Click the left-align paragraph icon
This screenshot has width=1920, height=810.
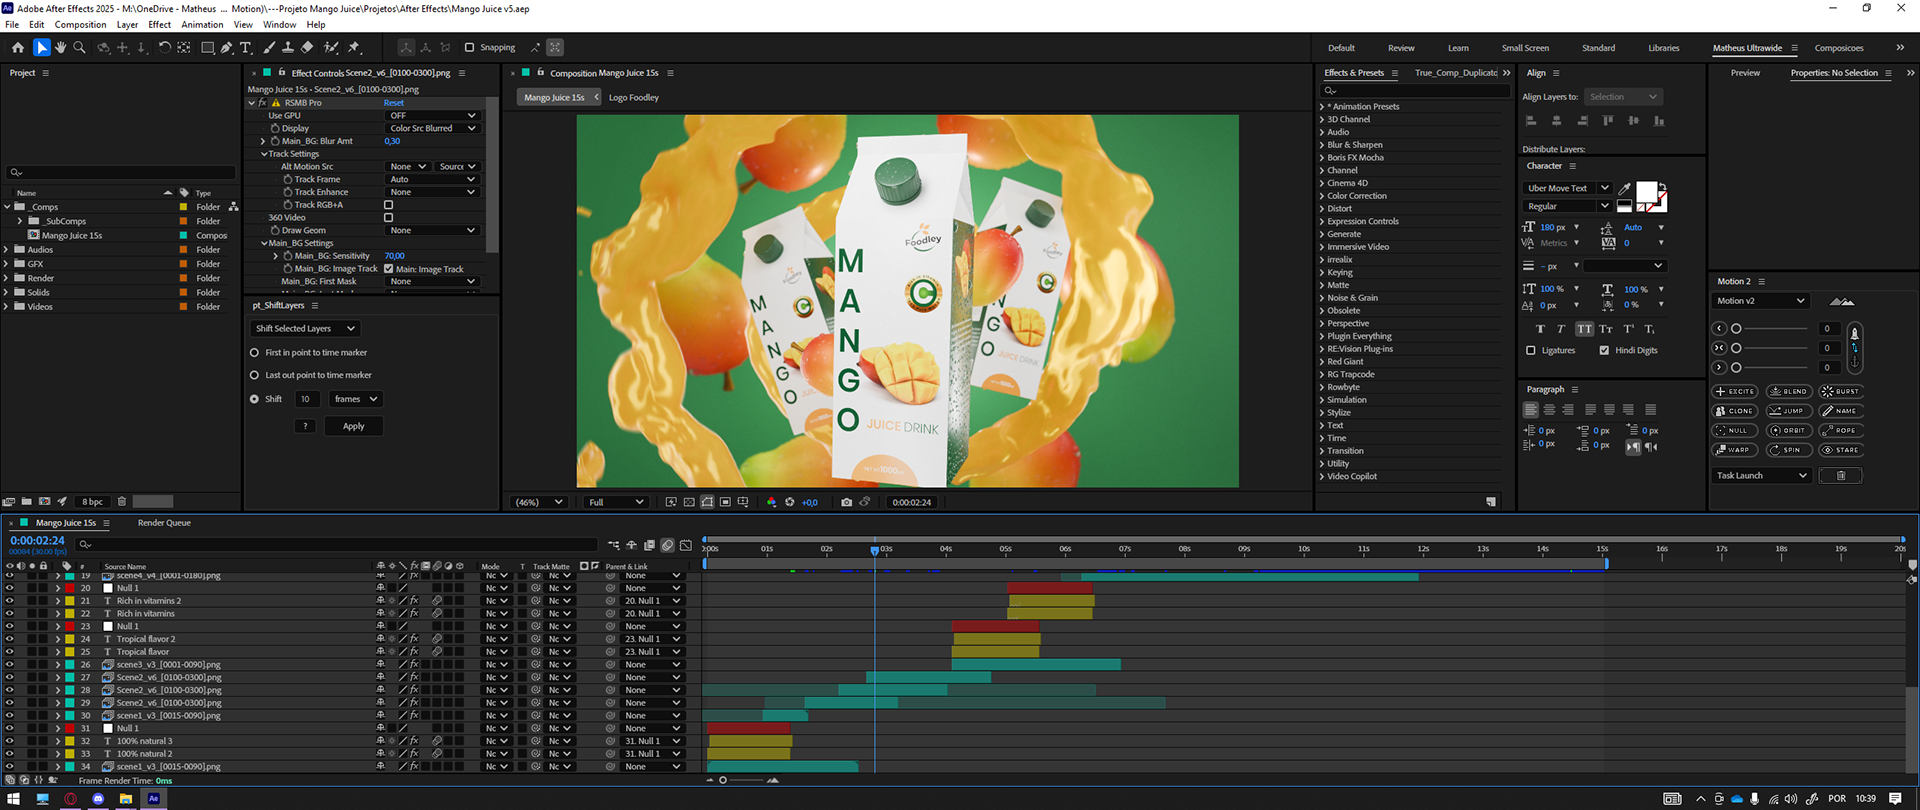click(x=1531, y=410)
